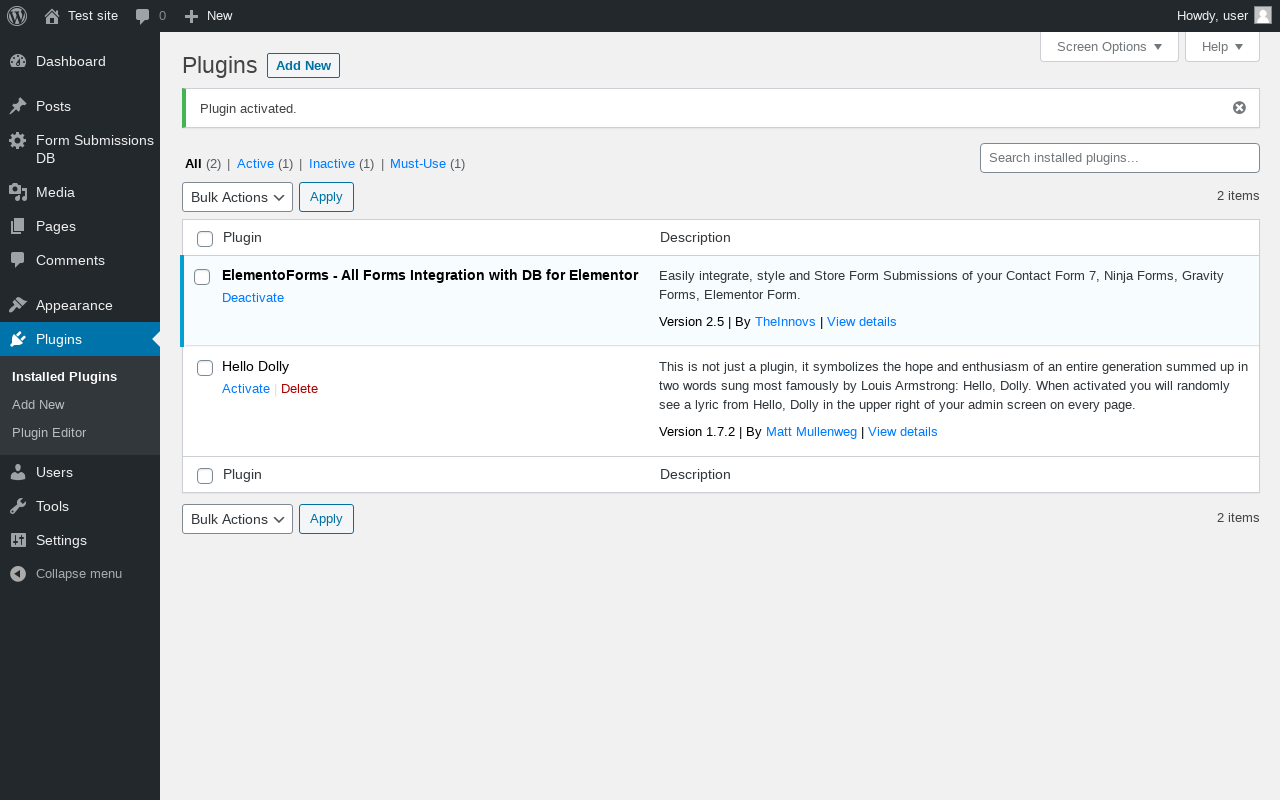Open the Howdy, user account menu
1280x800 pixels.
(1224, 16)
